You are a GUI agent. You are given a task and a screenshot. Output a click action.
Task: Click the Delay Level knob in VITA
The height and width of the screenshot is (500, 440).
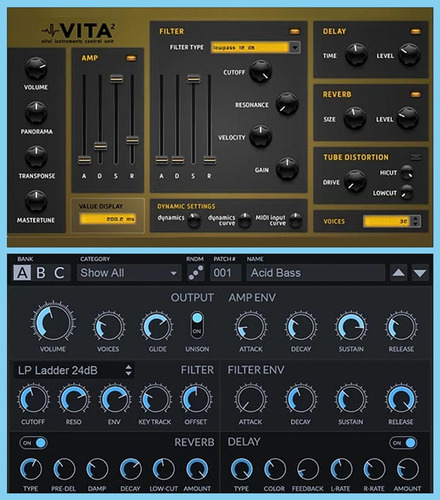point(409,54)
